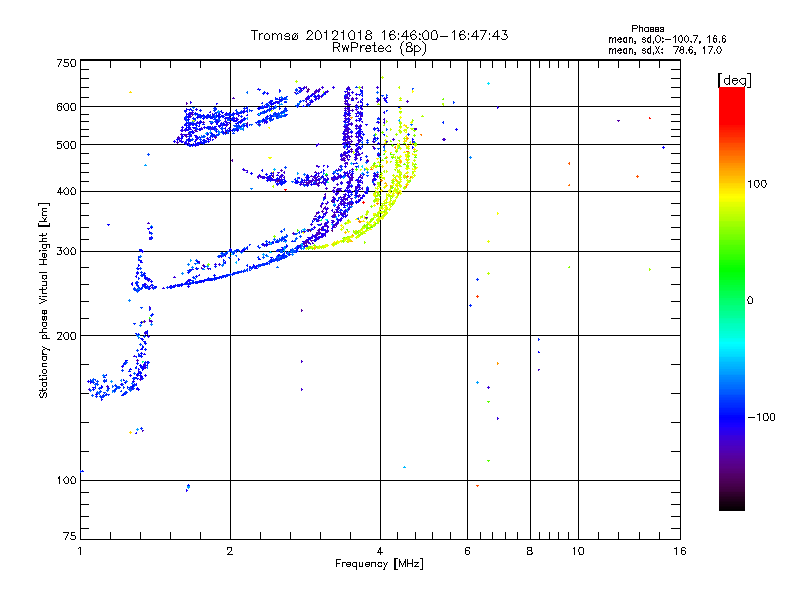Click the '300' height axis label
Screen dimensions: 800x600
[x=66, y=252]
